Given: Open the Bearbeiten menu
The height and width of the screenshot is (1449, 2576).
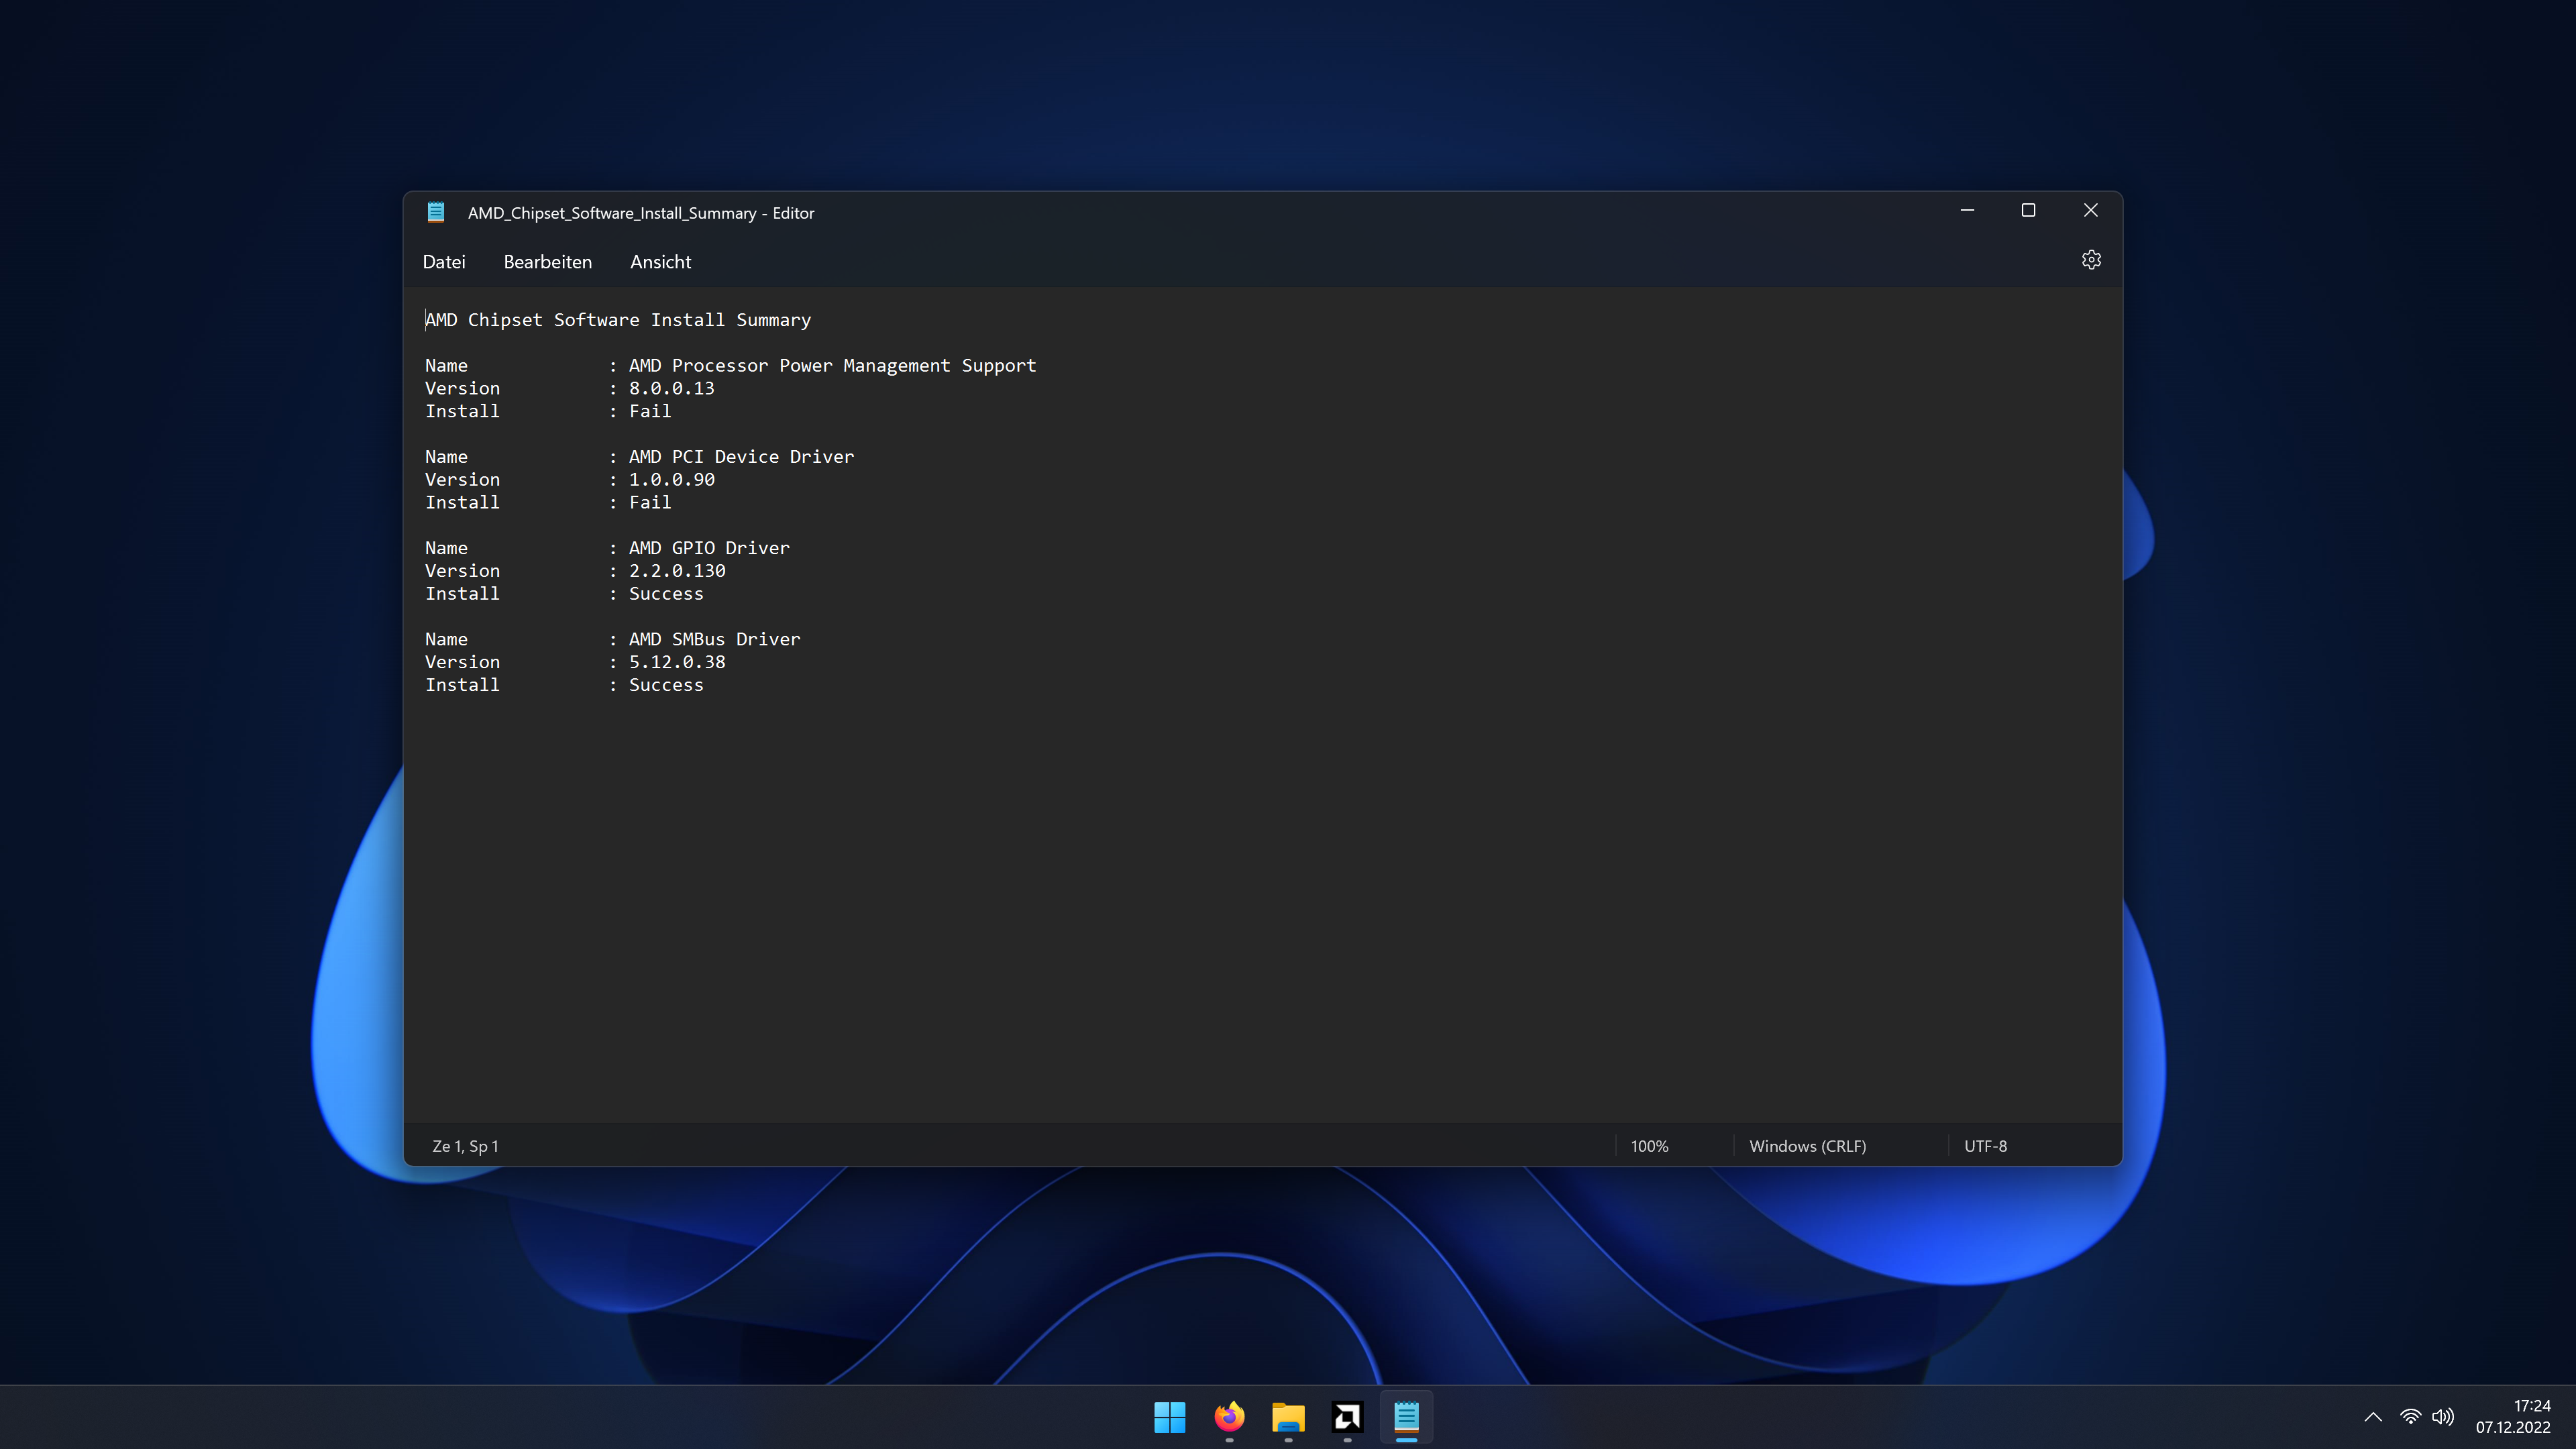Looking at the screenshot, I should pyautogui.click(x=547, y=262).
